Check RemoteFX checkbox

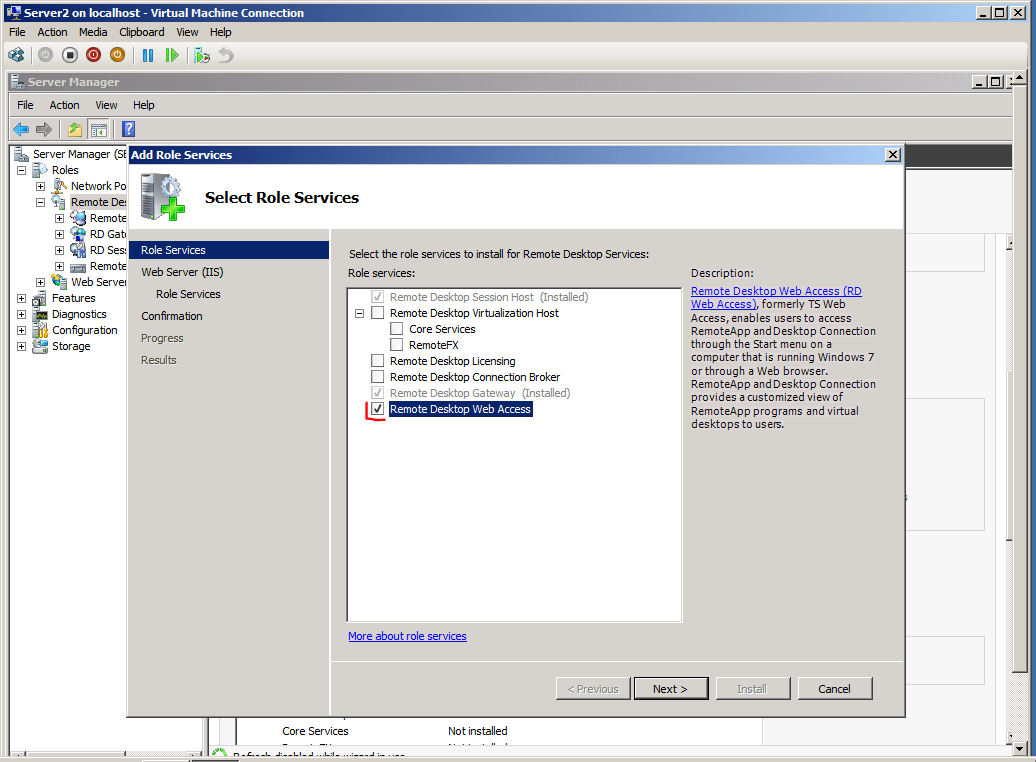tap(396, 344)
